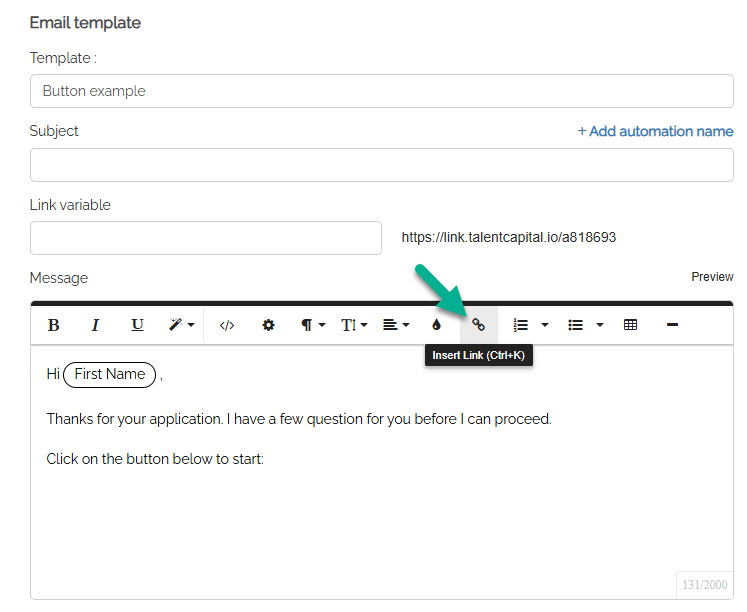This screenshot has width=747, height=612.
Task: Expand the font size dropdown arrow
Action: [364, 325]
